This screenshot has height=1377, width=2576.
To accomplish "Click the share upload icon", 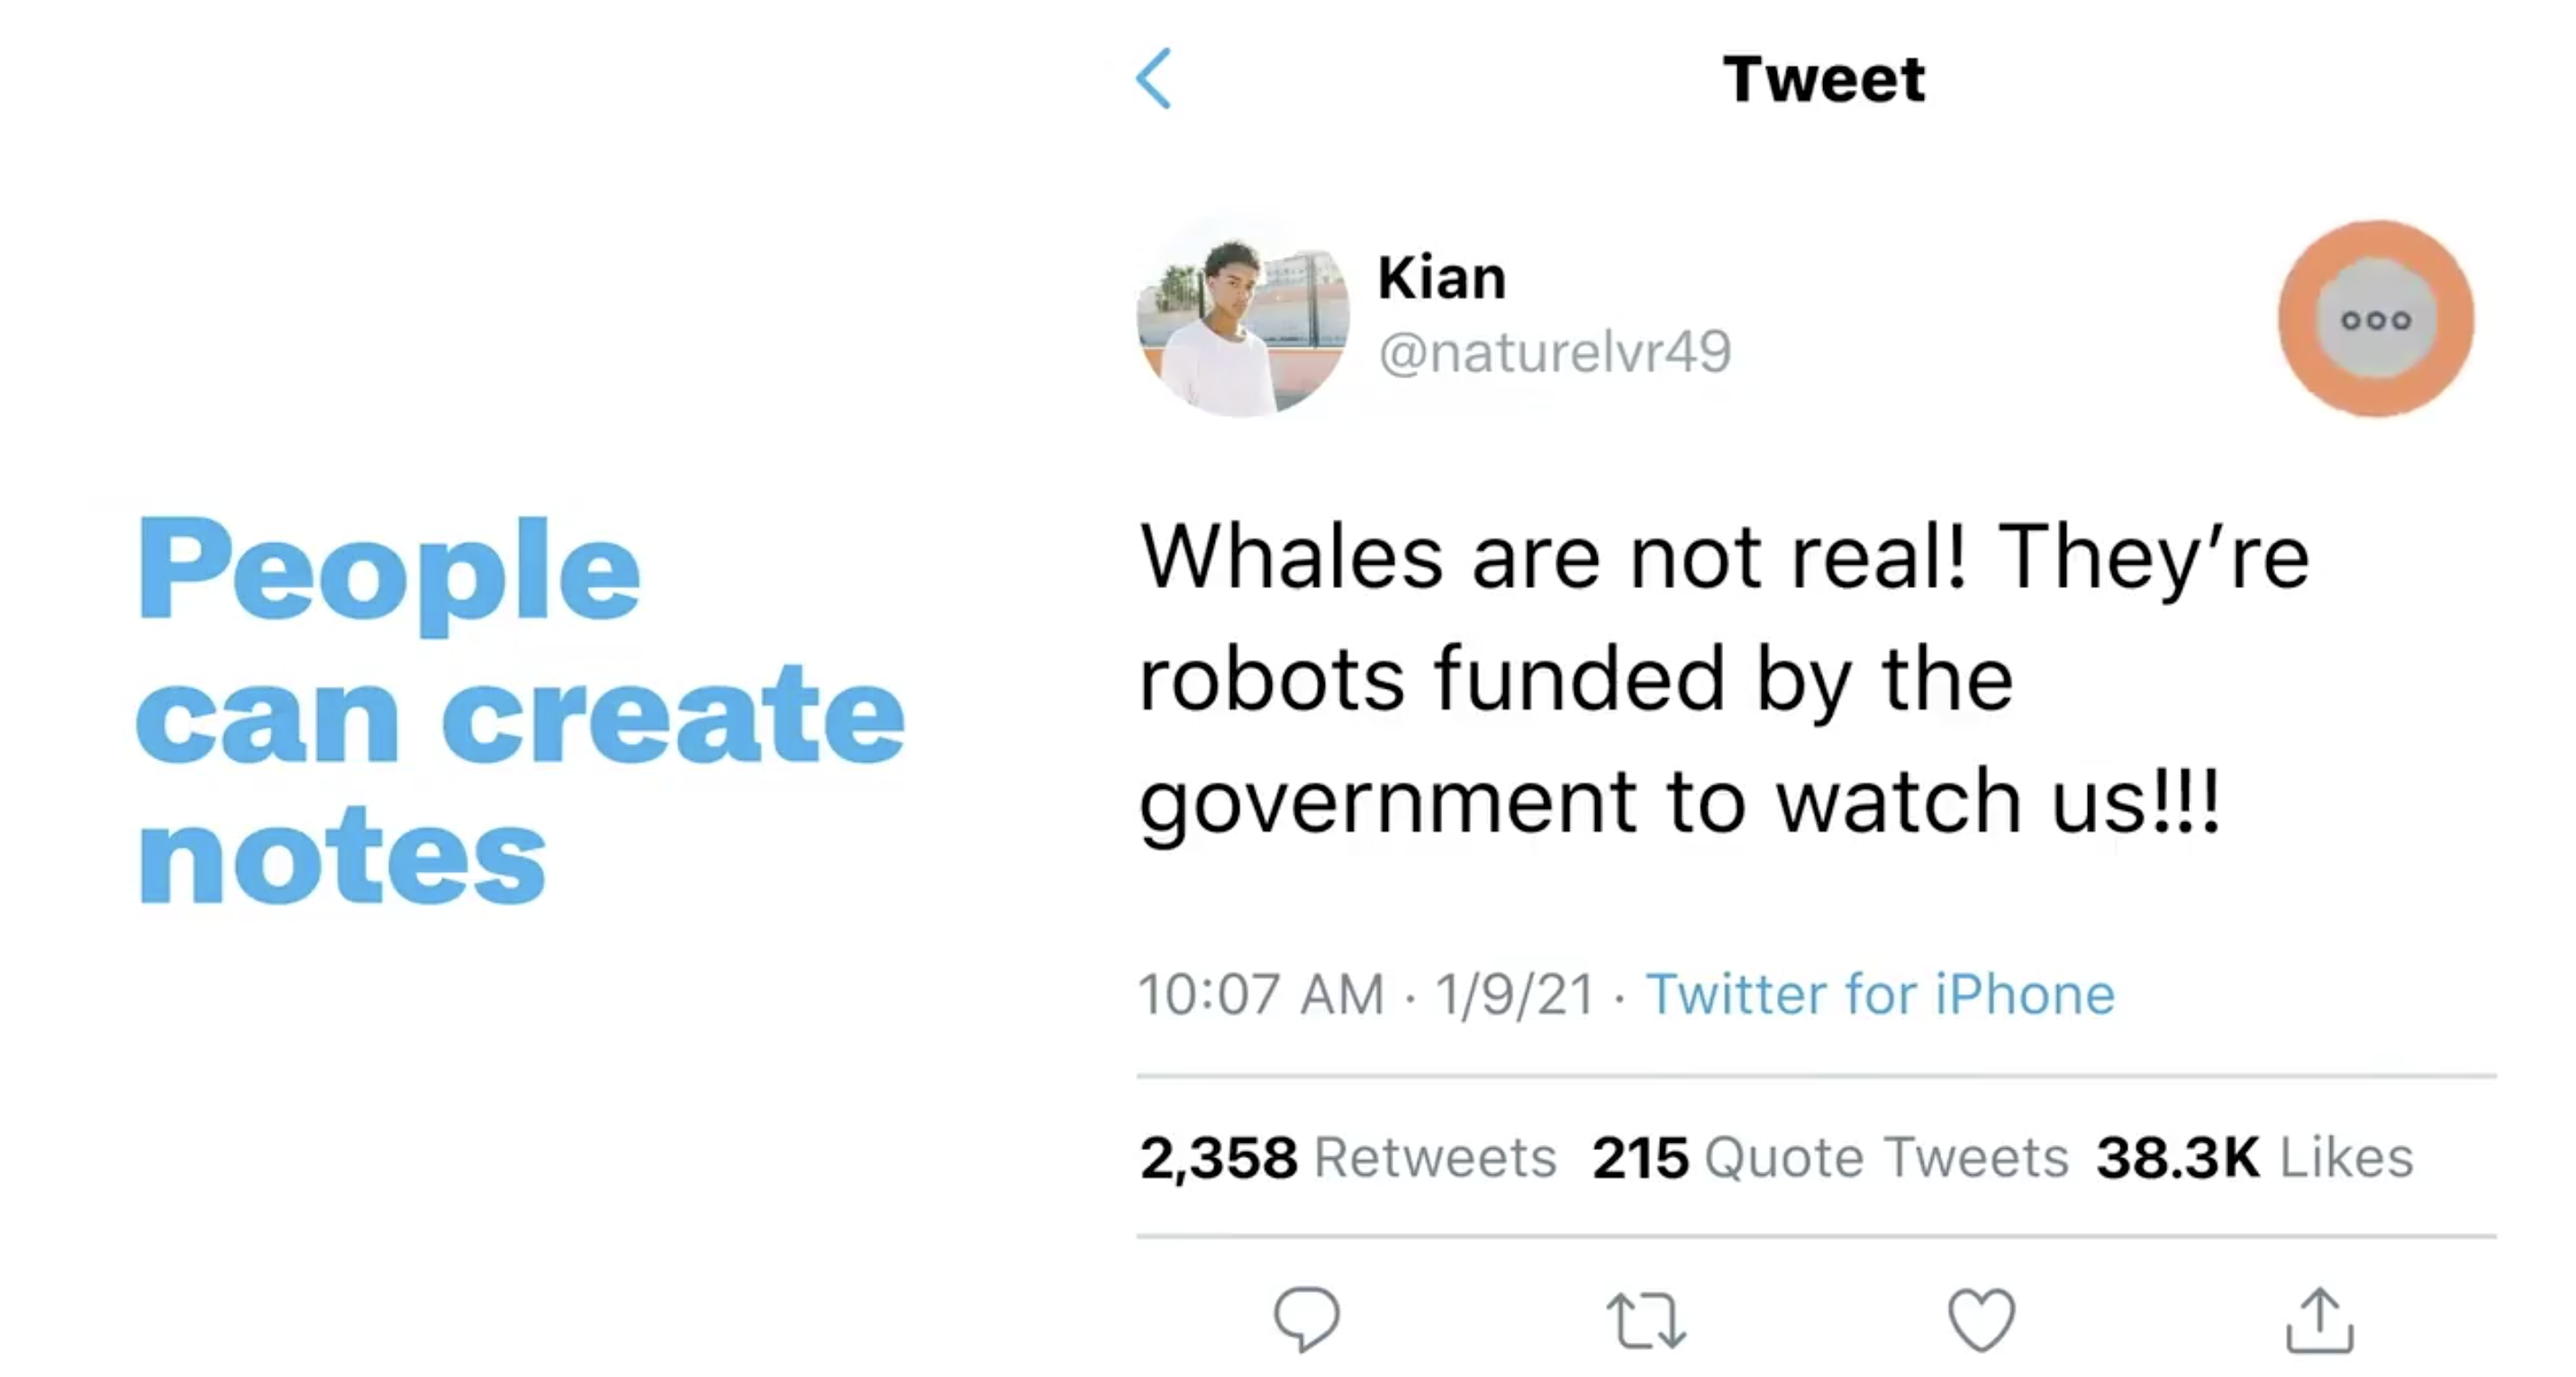I will pyautogui.click(x=2320, y=1320).
